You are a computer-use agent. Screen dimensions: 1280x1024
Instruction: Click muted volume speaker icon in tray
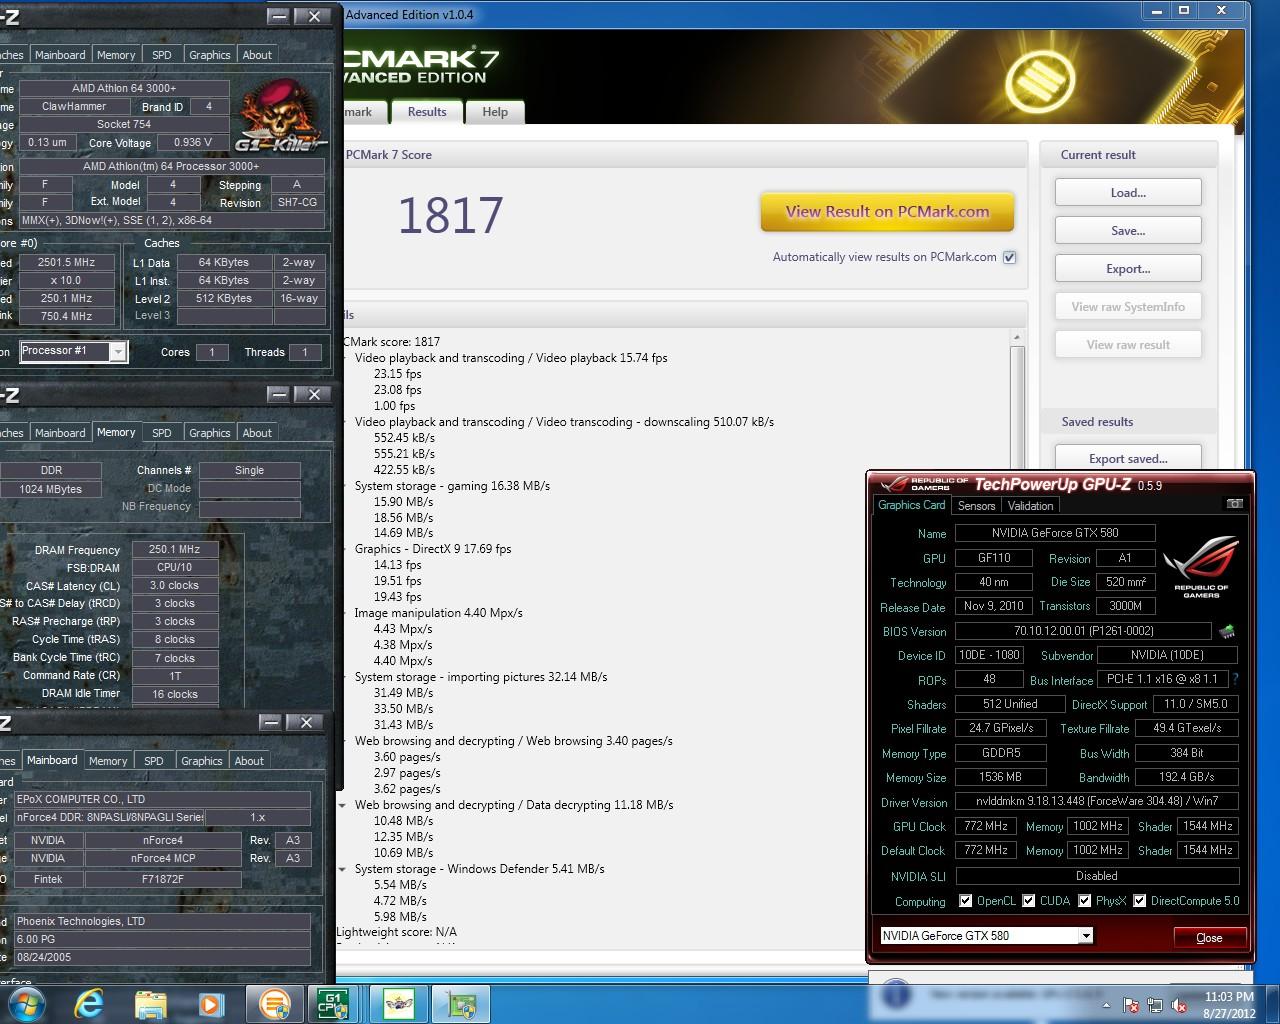click(1181, 1005)
